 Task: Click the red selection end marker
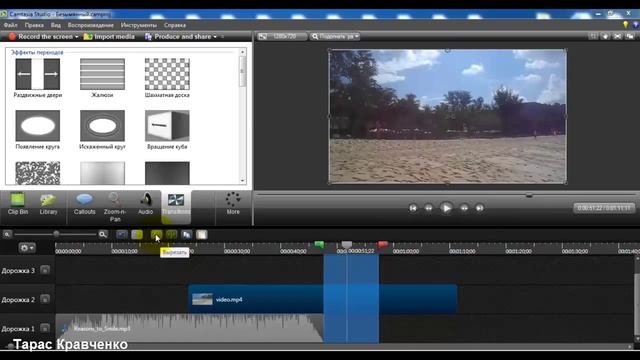pos(383,244)
